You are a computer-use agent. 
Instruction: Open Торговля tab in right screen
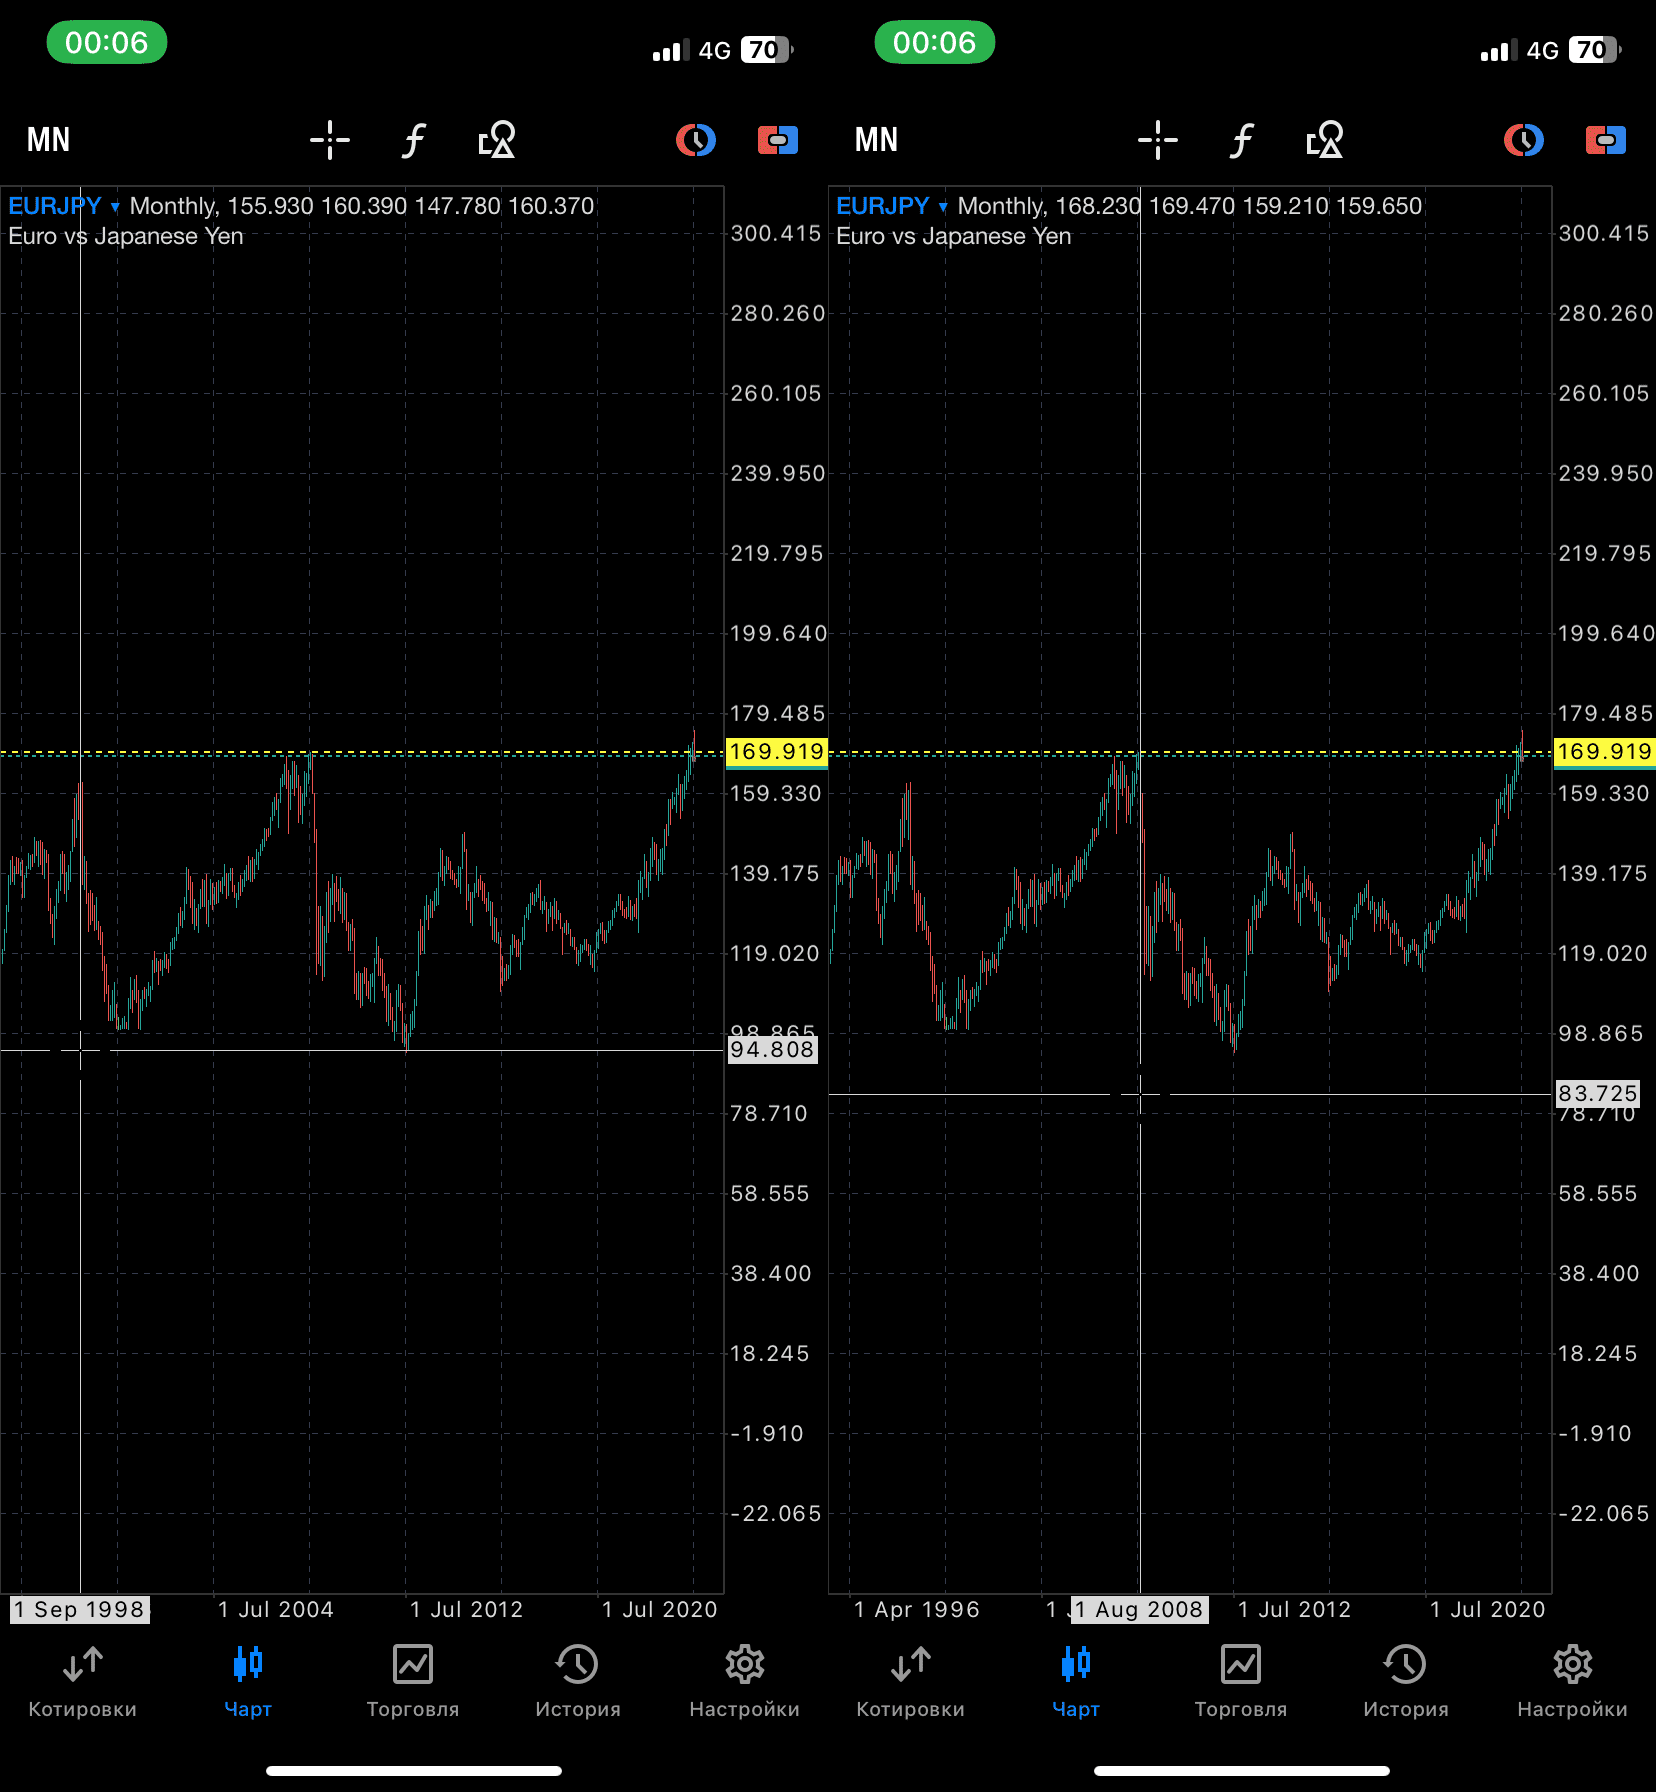click(x=1241, y=1682)
